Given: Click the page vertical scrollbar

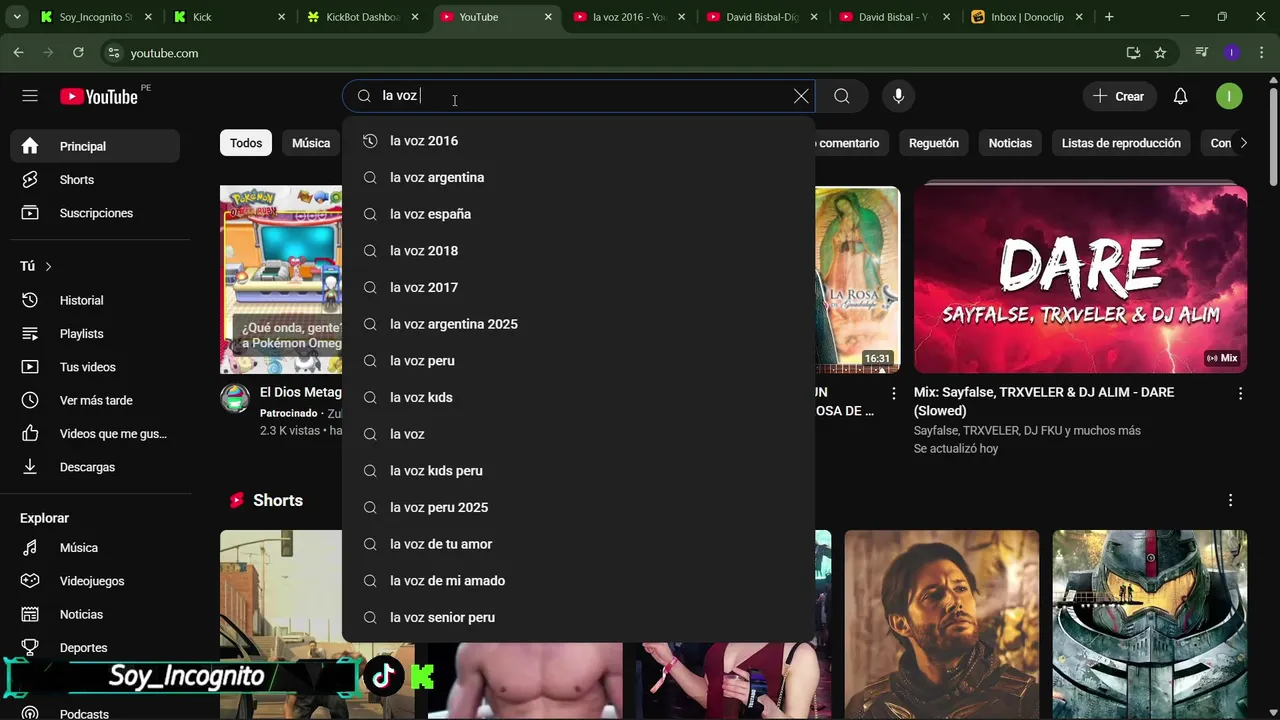Looking at the screenshot, I should pos(1273,135).
